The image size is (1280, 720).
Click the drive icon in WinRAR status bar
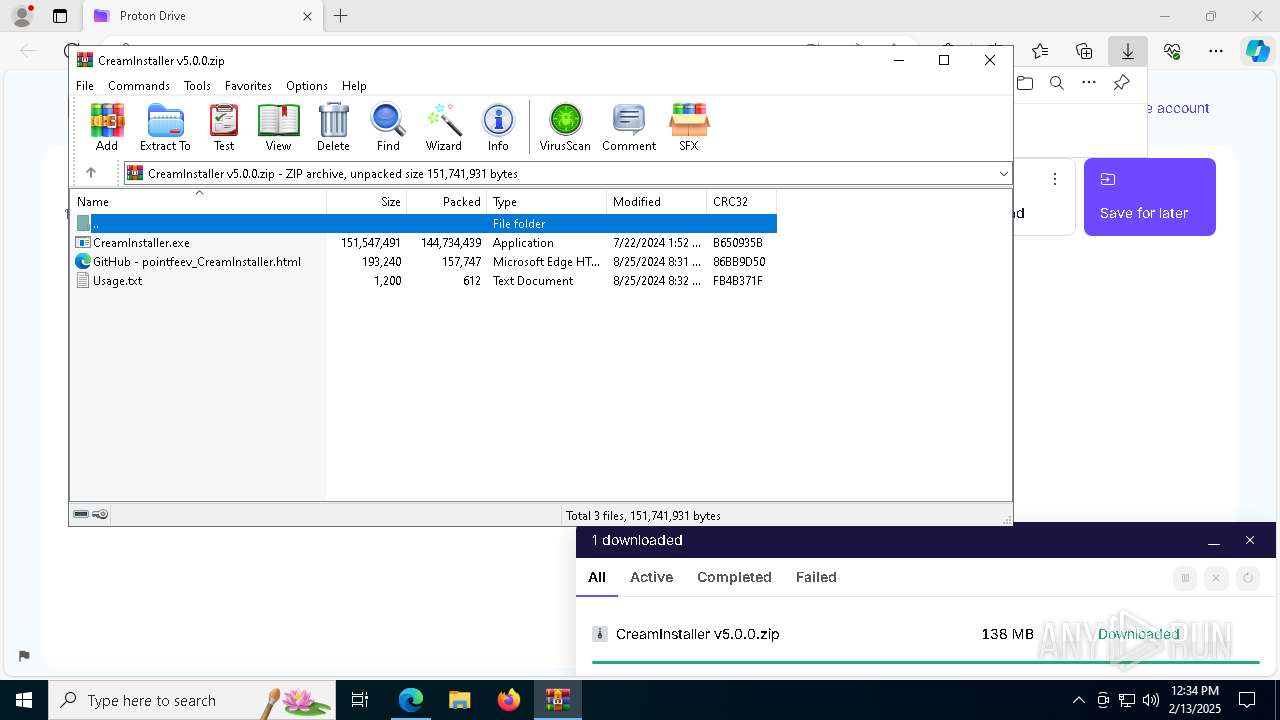[81, 514]
